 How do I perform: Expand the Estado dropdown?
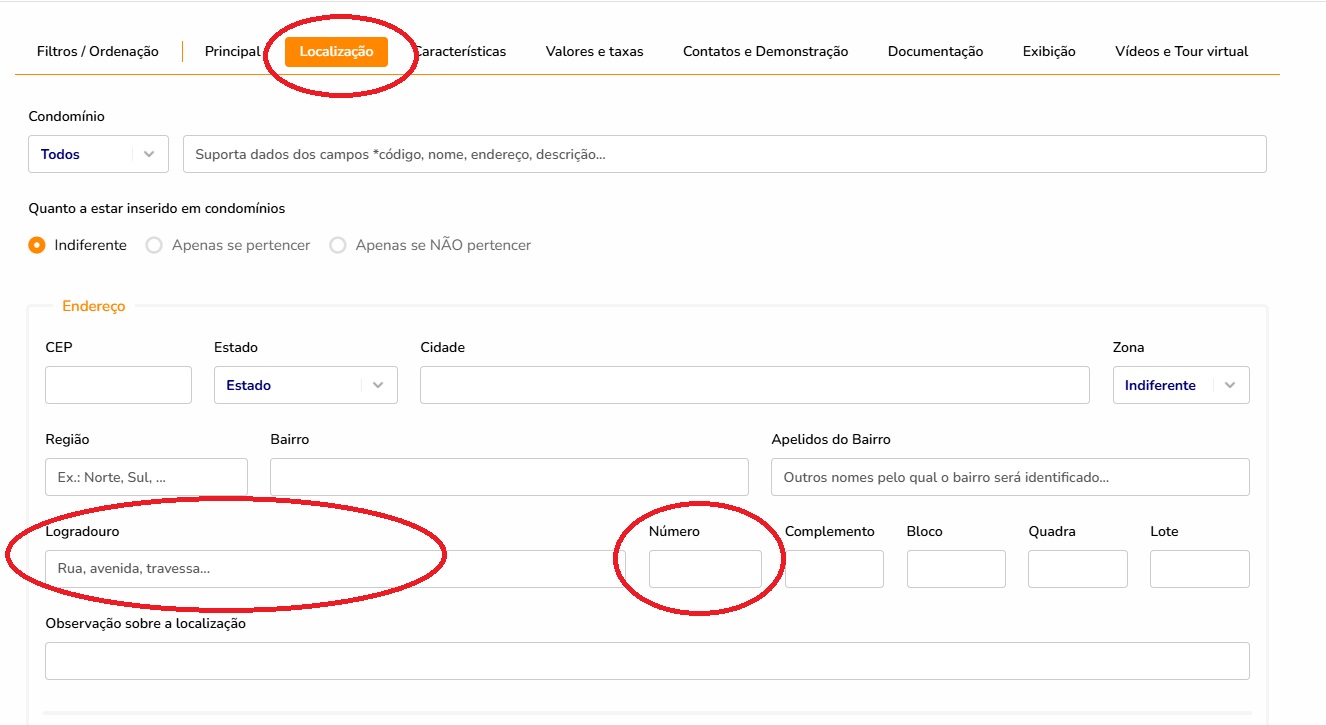coord(305,385)
